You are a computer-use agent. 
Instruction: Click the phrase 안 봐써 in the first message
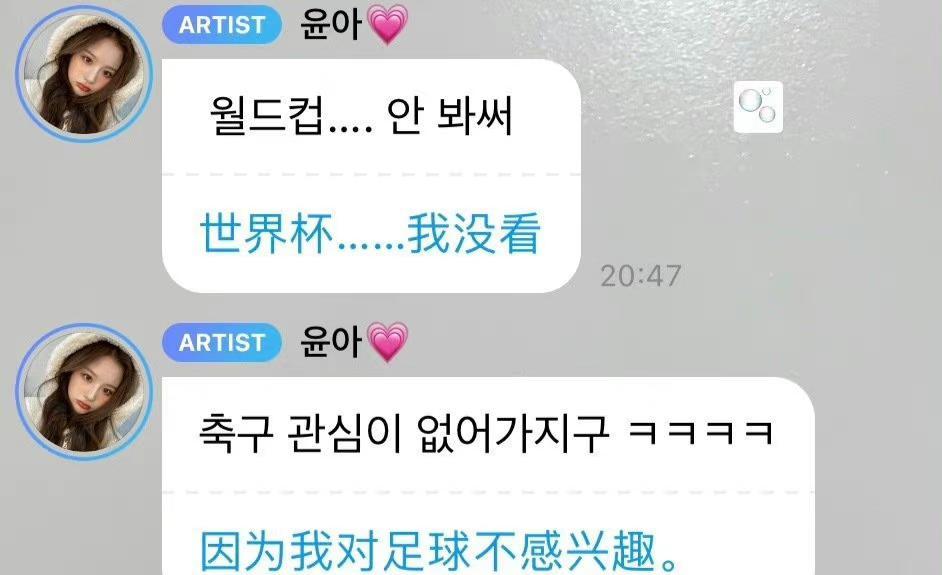[449, 115]
